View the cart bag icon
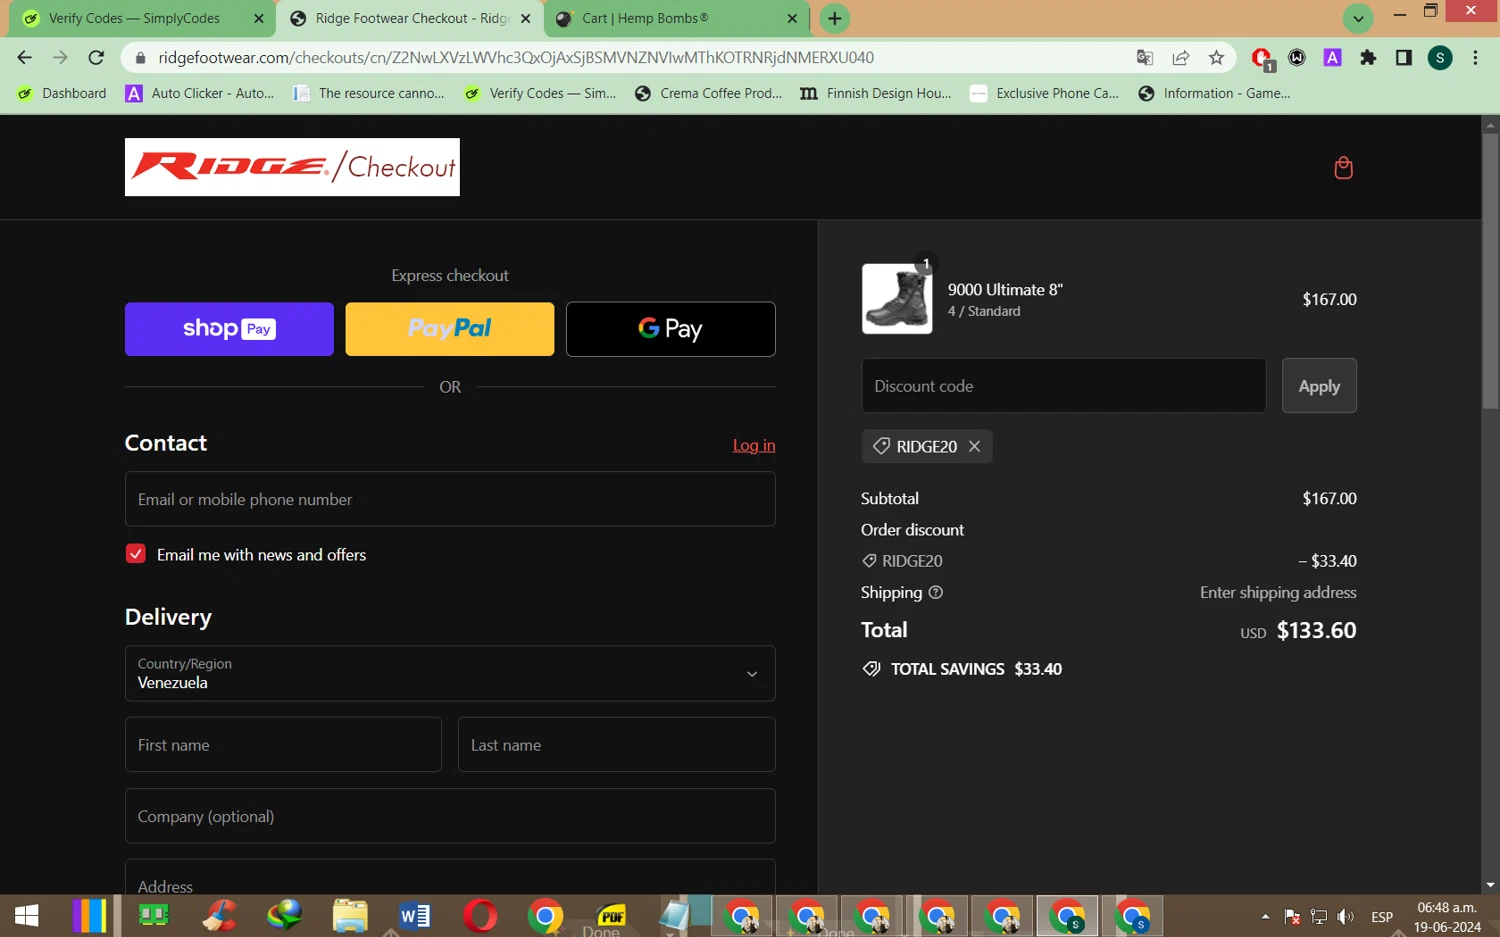This screenshot has width=1500, height=937. tap(1343, 168)
